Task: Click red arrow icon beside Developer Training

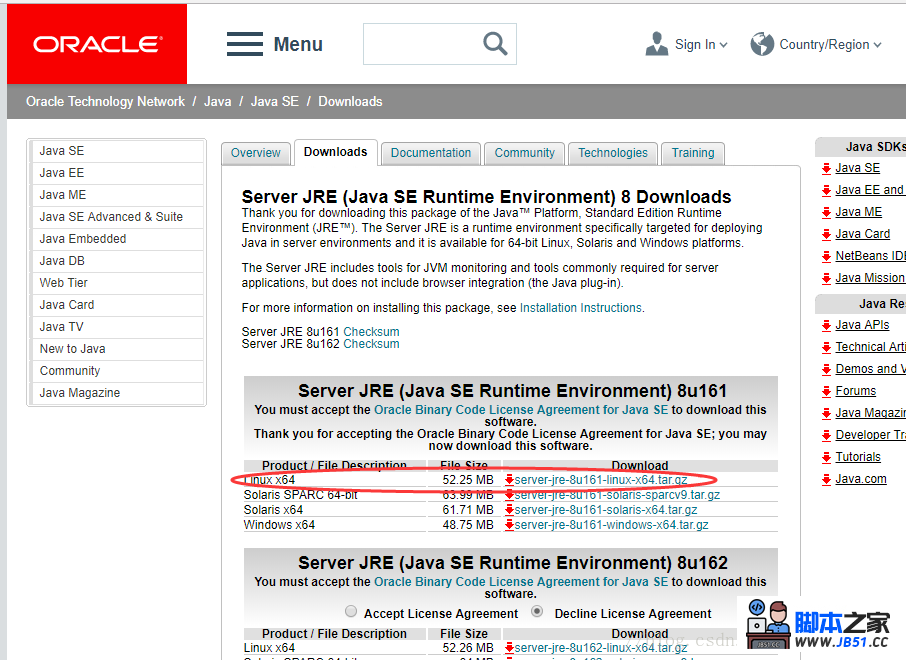Action: (x=826, y=436)
